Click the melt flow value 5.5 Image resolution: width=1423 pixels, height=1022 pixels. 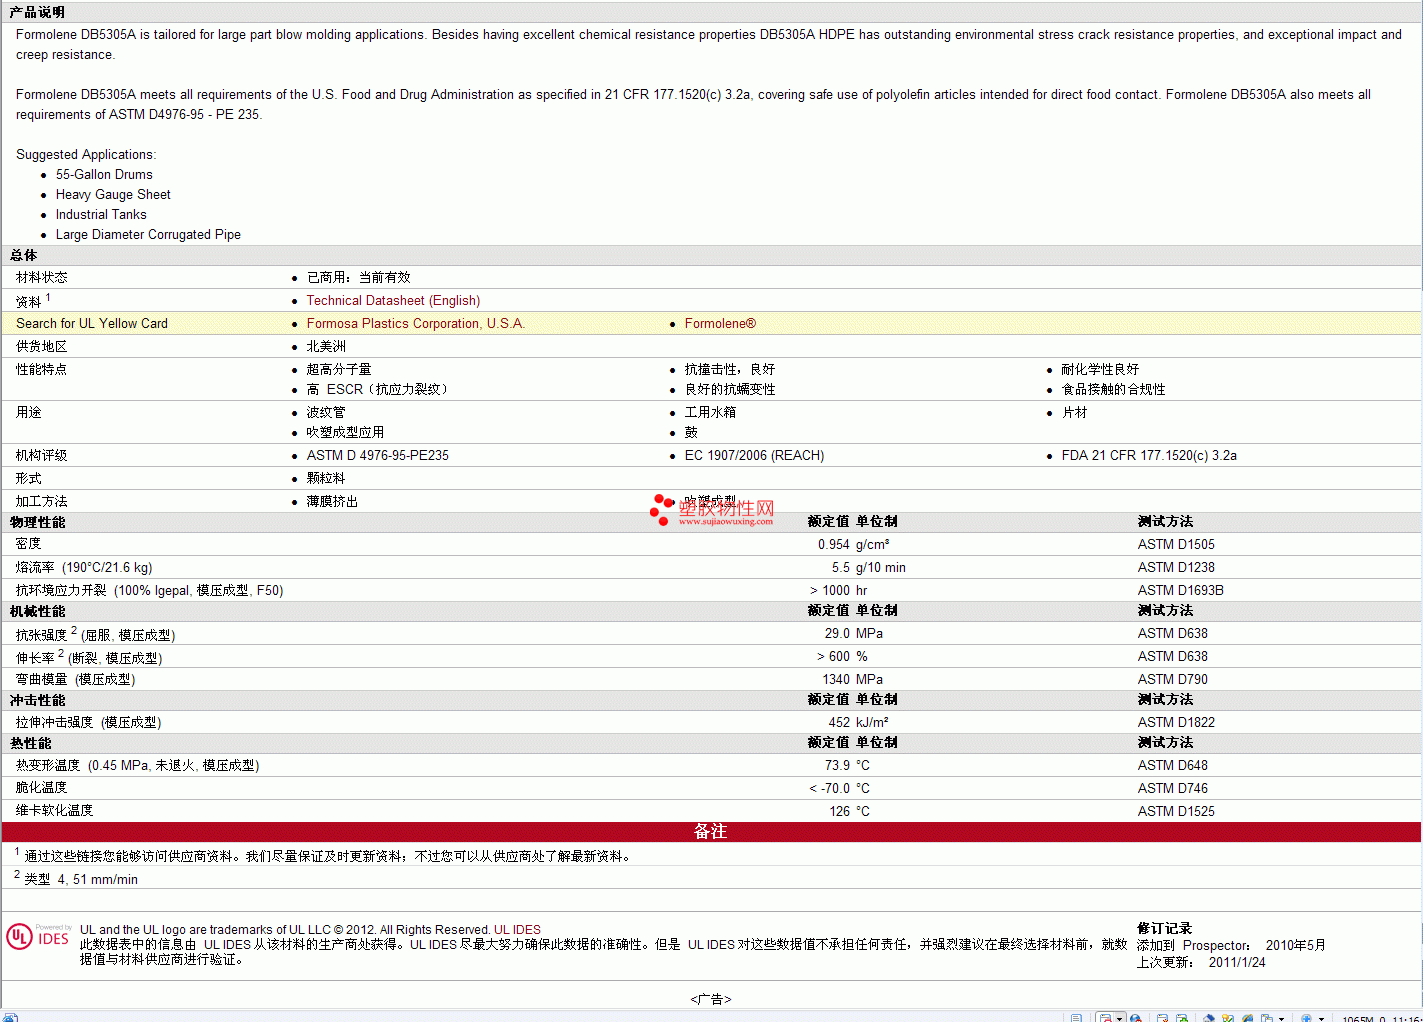(841, 568)
